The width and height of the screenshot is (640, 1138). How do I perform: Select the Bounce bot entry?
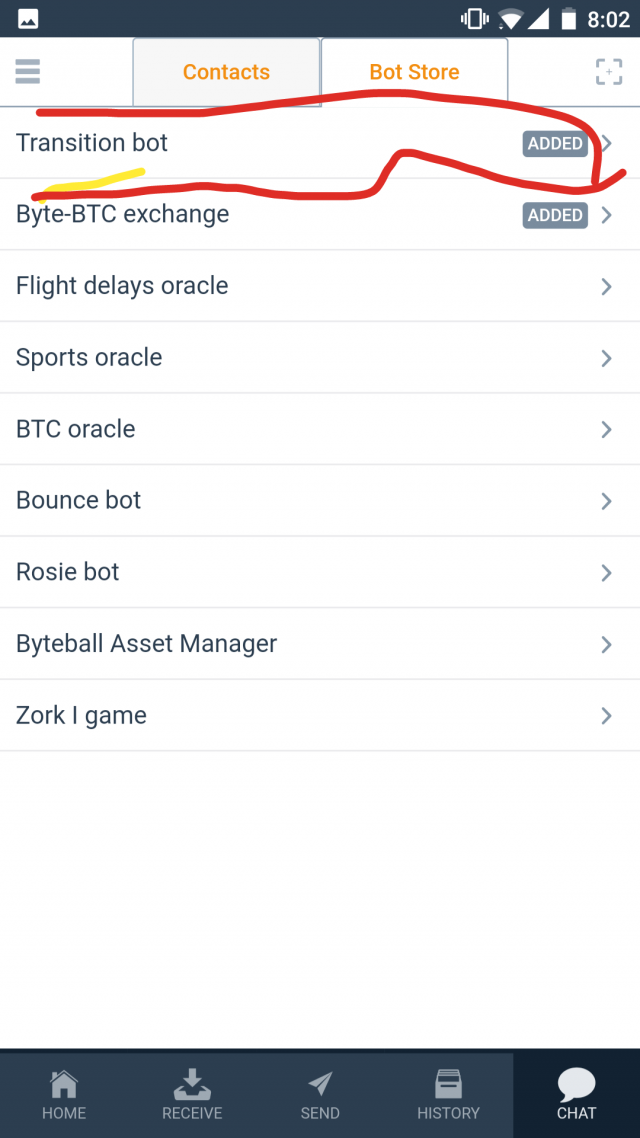point(79,500)
